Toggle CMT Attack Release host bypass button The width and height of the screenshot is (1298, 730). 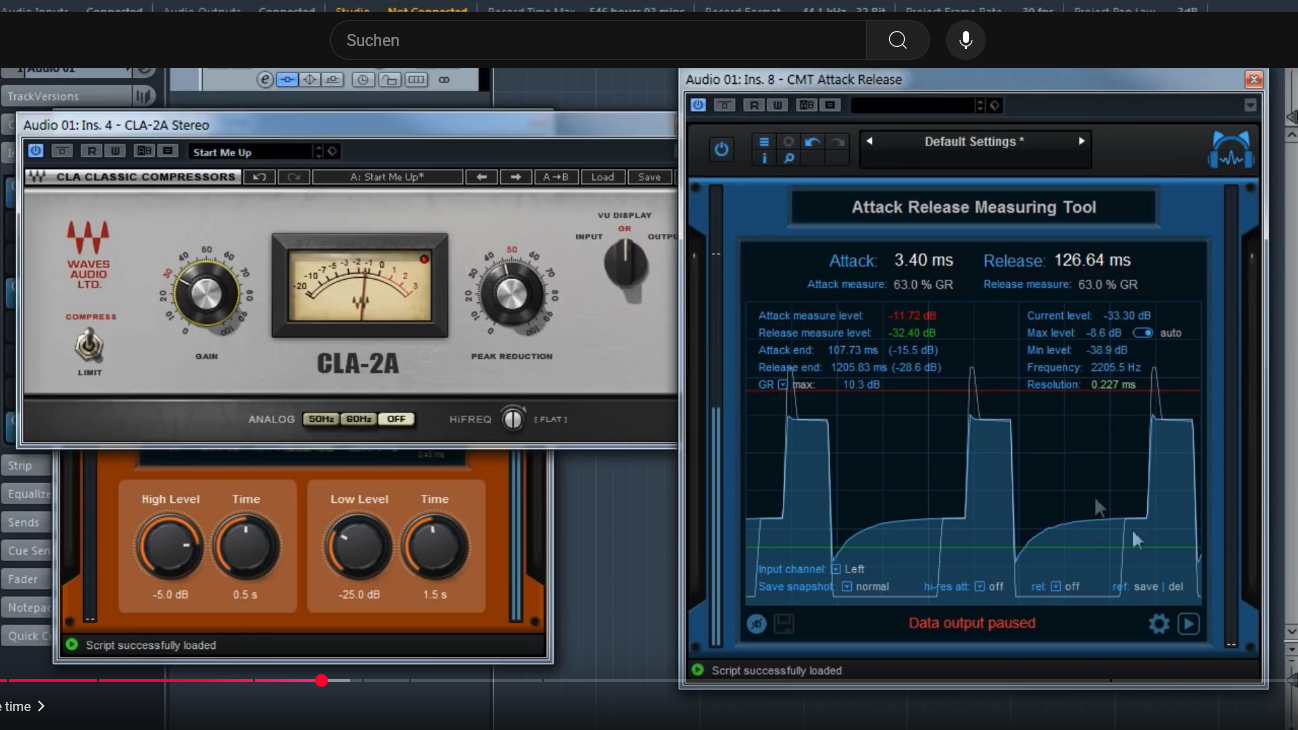[698, 105]
